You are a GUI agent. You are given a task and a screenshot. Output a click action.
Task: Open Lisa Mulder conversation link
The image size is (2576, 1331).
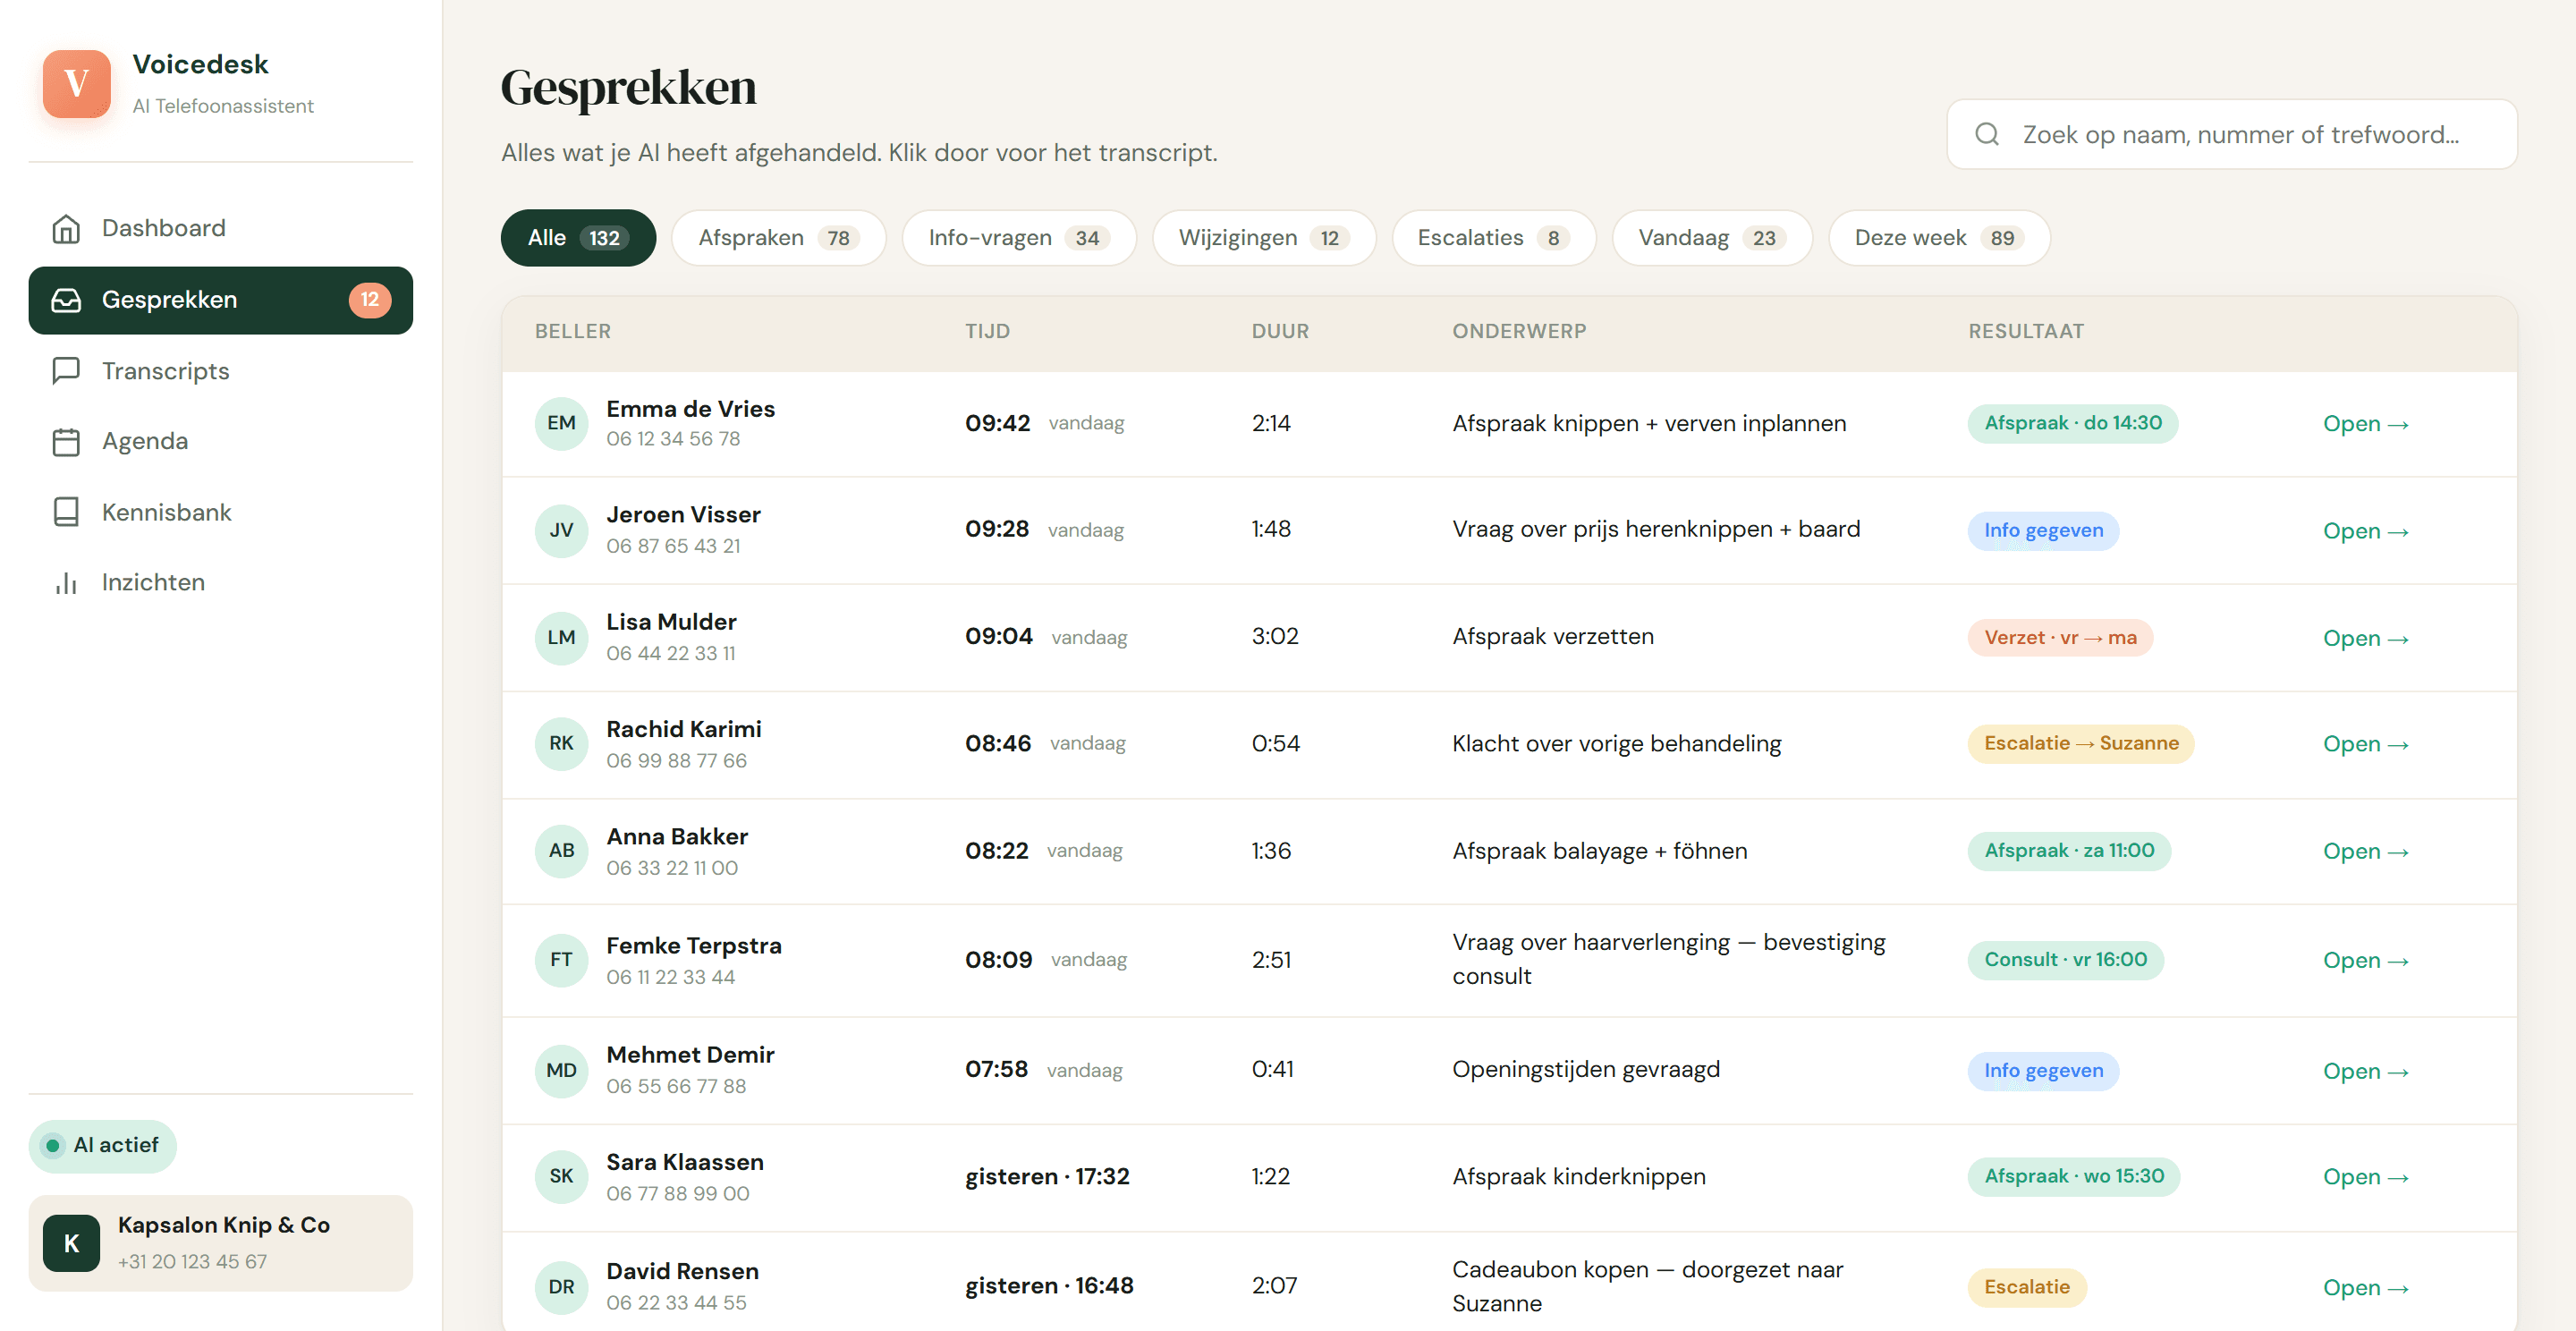(2365, 638)
